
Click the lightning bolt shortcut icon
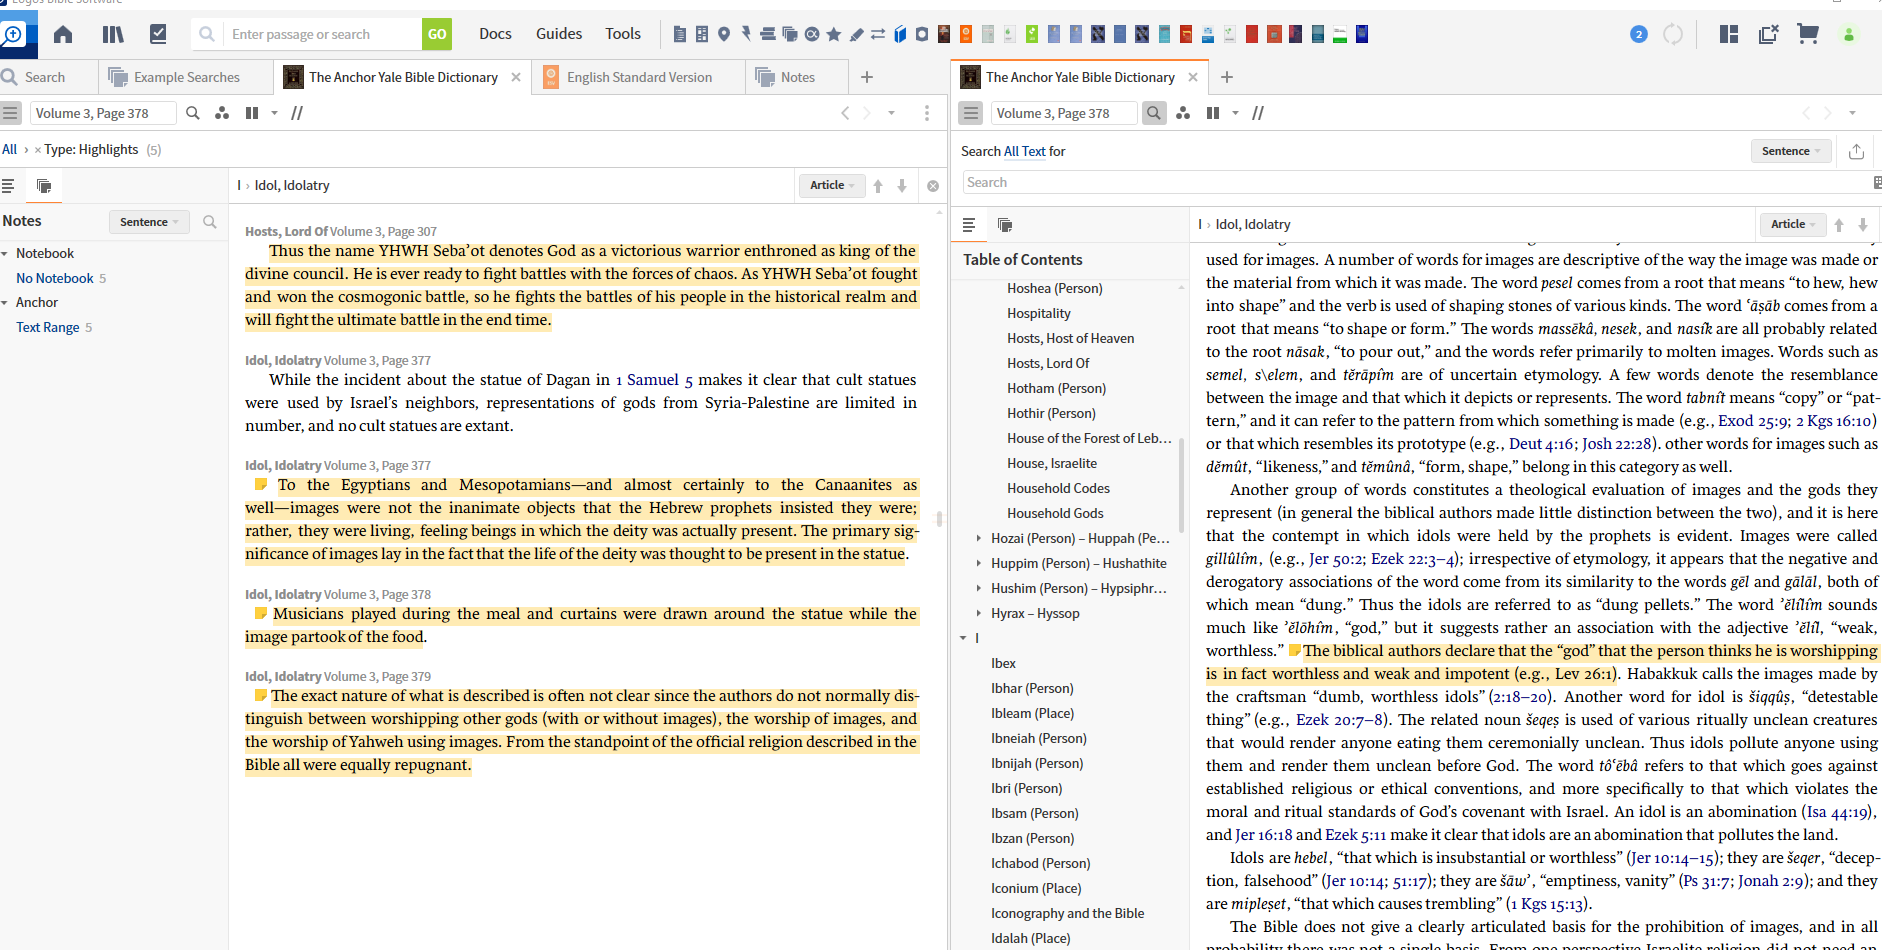746,35
